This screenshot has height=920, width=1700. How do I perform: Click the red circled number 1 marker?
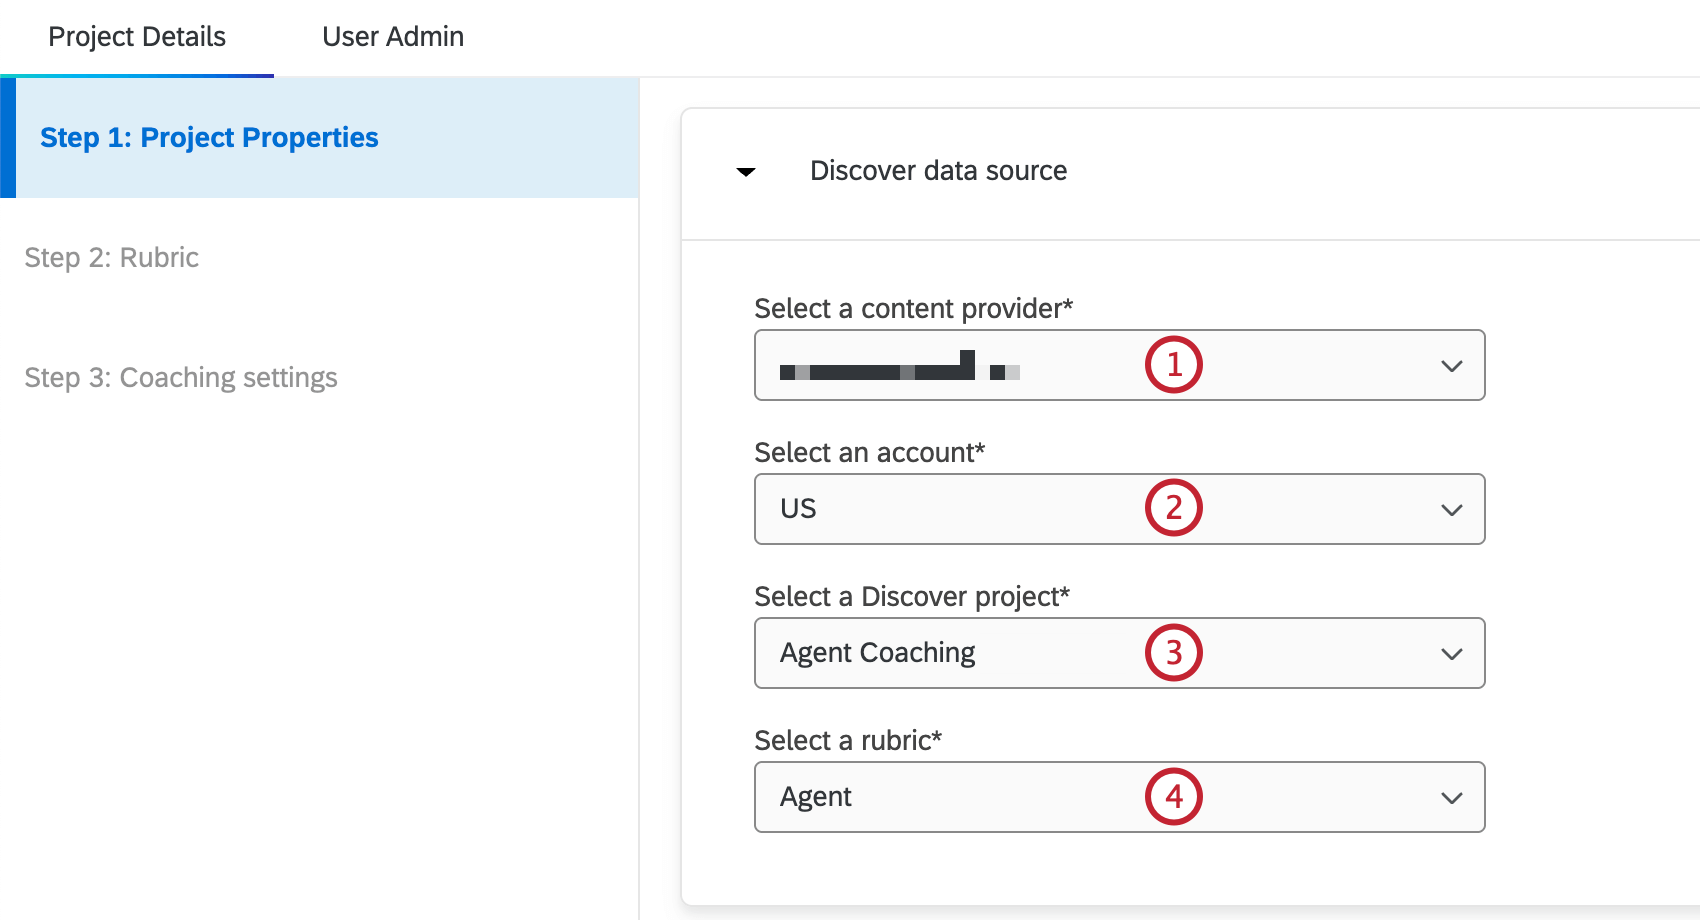pos(1173,364)
